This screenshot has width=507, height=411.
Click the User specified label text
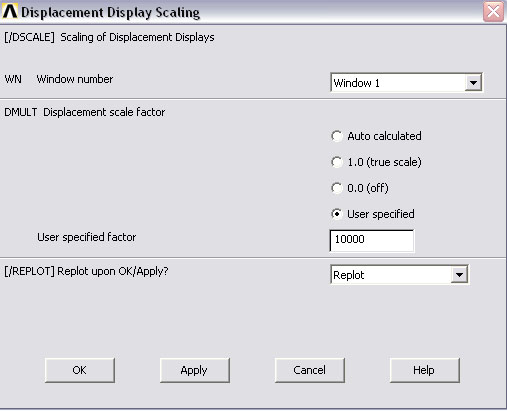coord(381,214)
